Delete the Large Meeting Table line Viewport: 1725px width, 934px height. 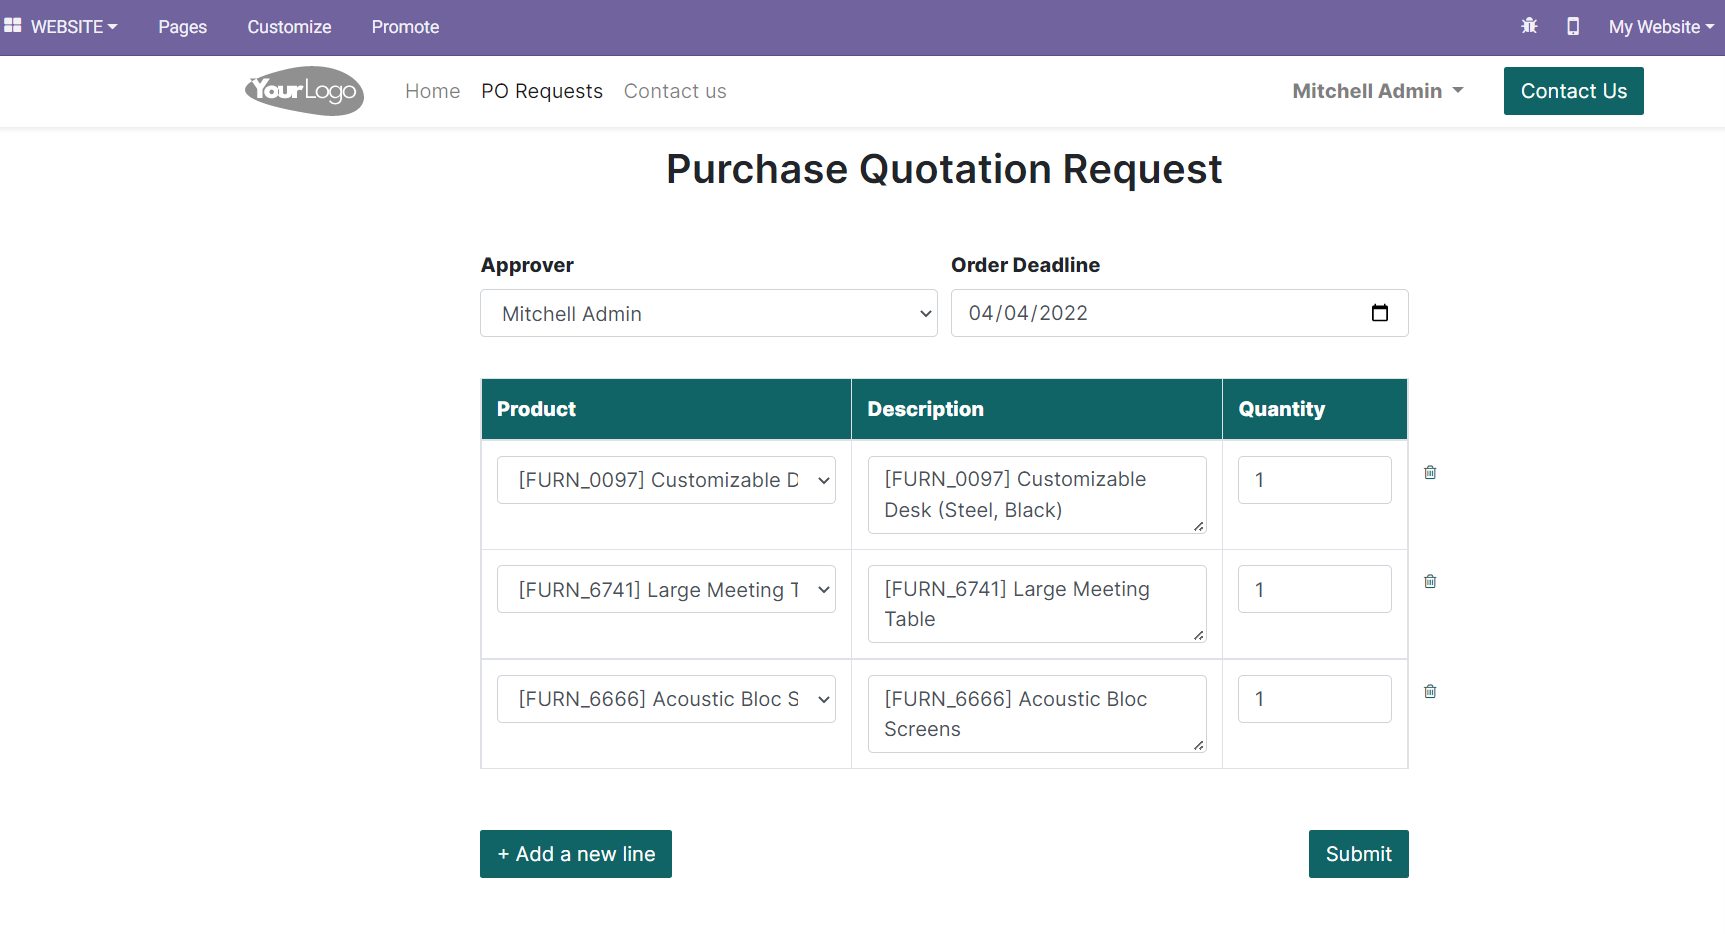point(1430,581)
